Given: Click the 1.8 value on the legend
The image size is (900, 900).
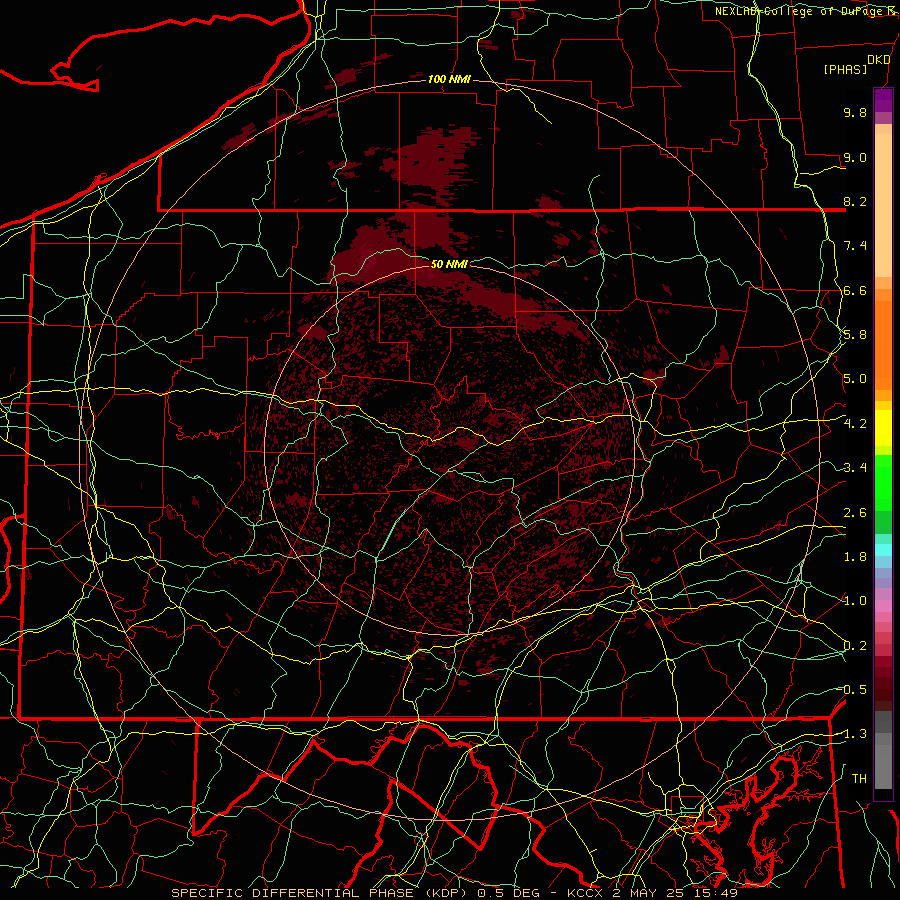Looking at the screenshot, I should click(855, 557).
